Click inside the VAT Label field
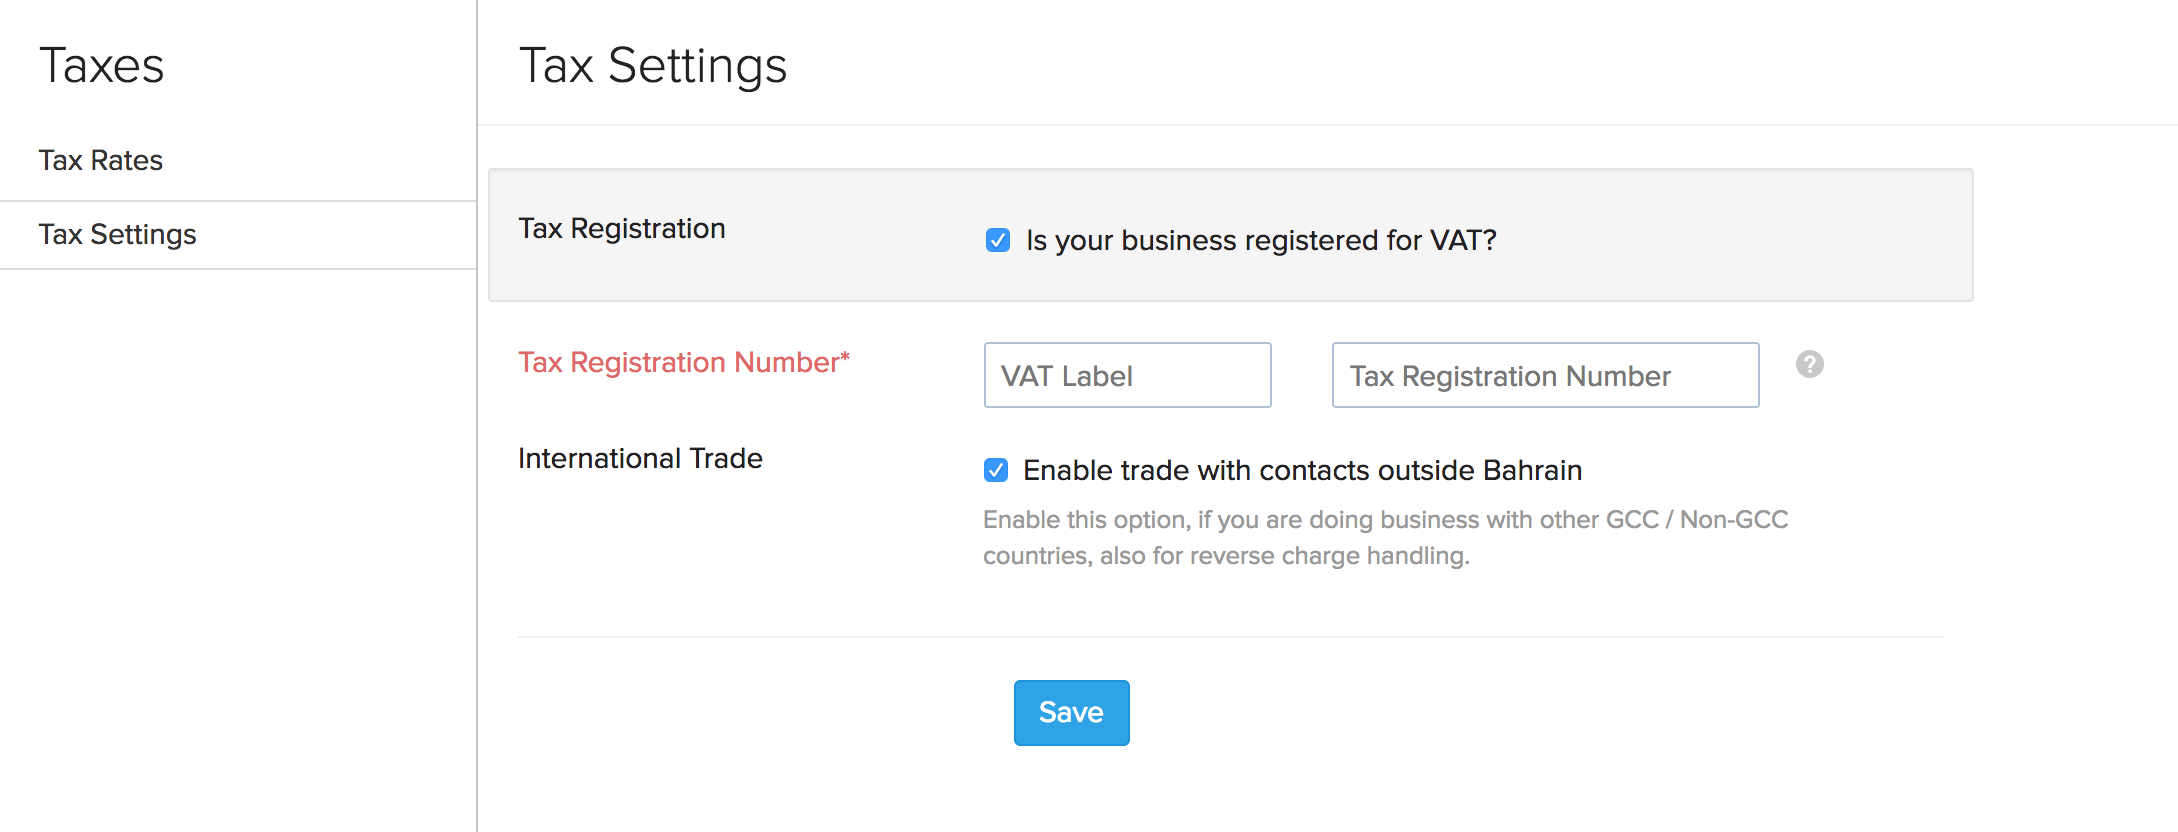The height and width of the screenshot is (832, 2178). [x=1127, y=375]
